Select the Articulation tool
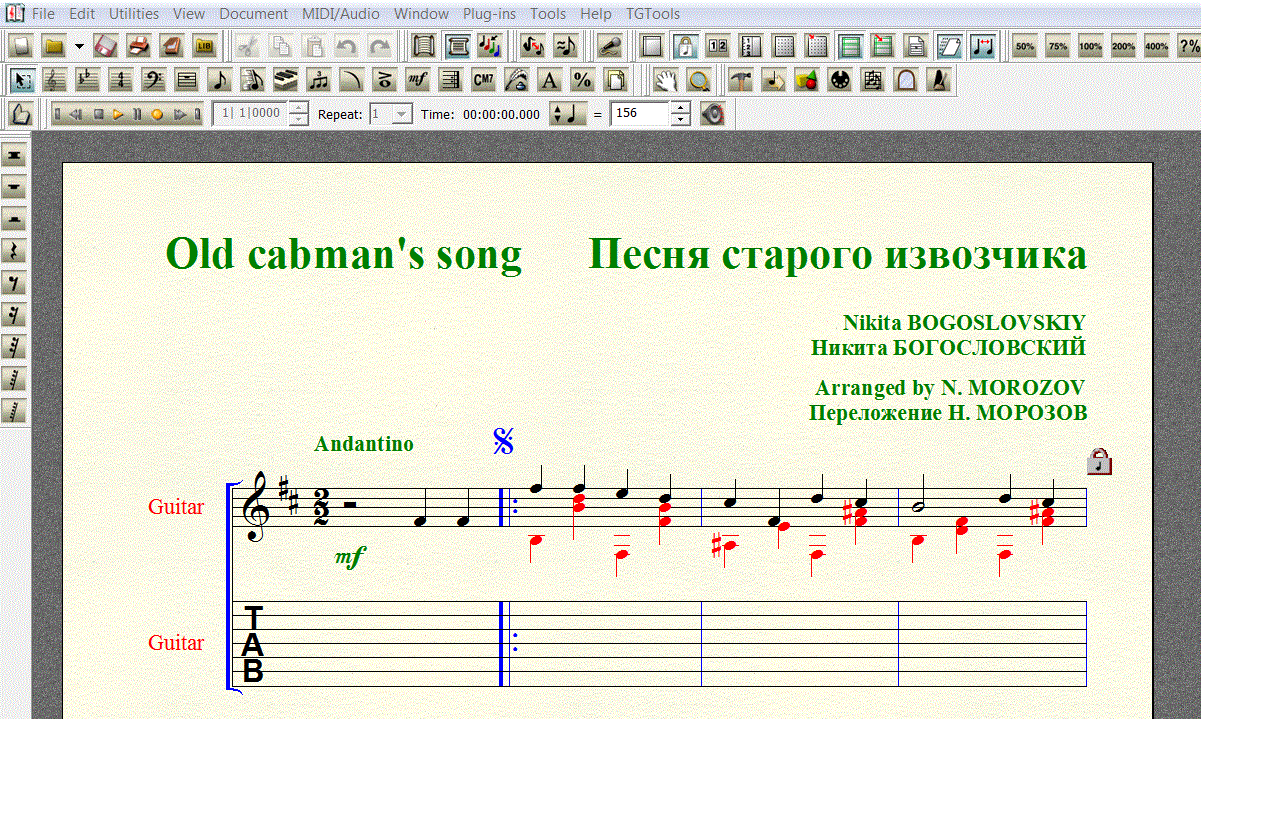 pyautogui.click(x=384, y=80)
